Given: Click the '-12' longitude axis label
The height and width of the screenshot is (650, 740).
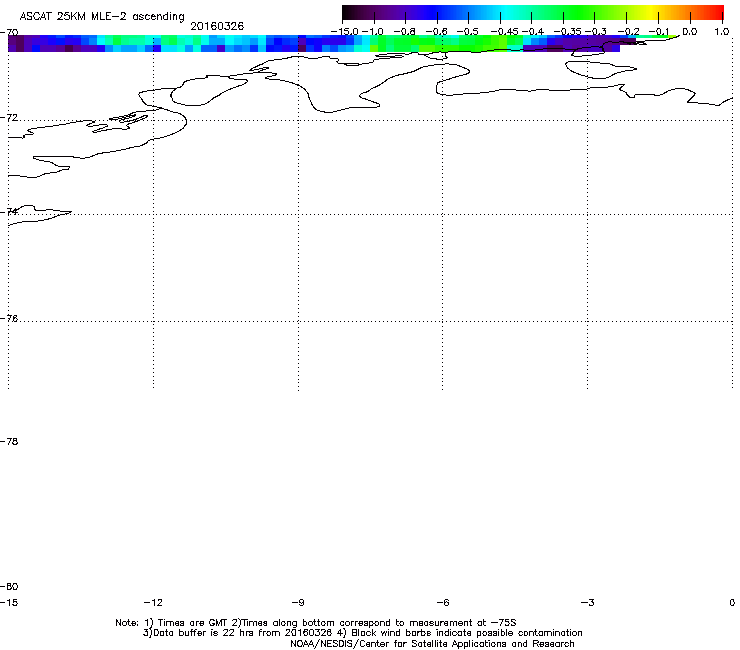Looking at the screenshot, I should pyautogui.click(x=153, y=602).
